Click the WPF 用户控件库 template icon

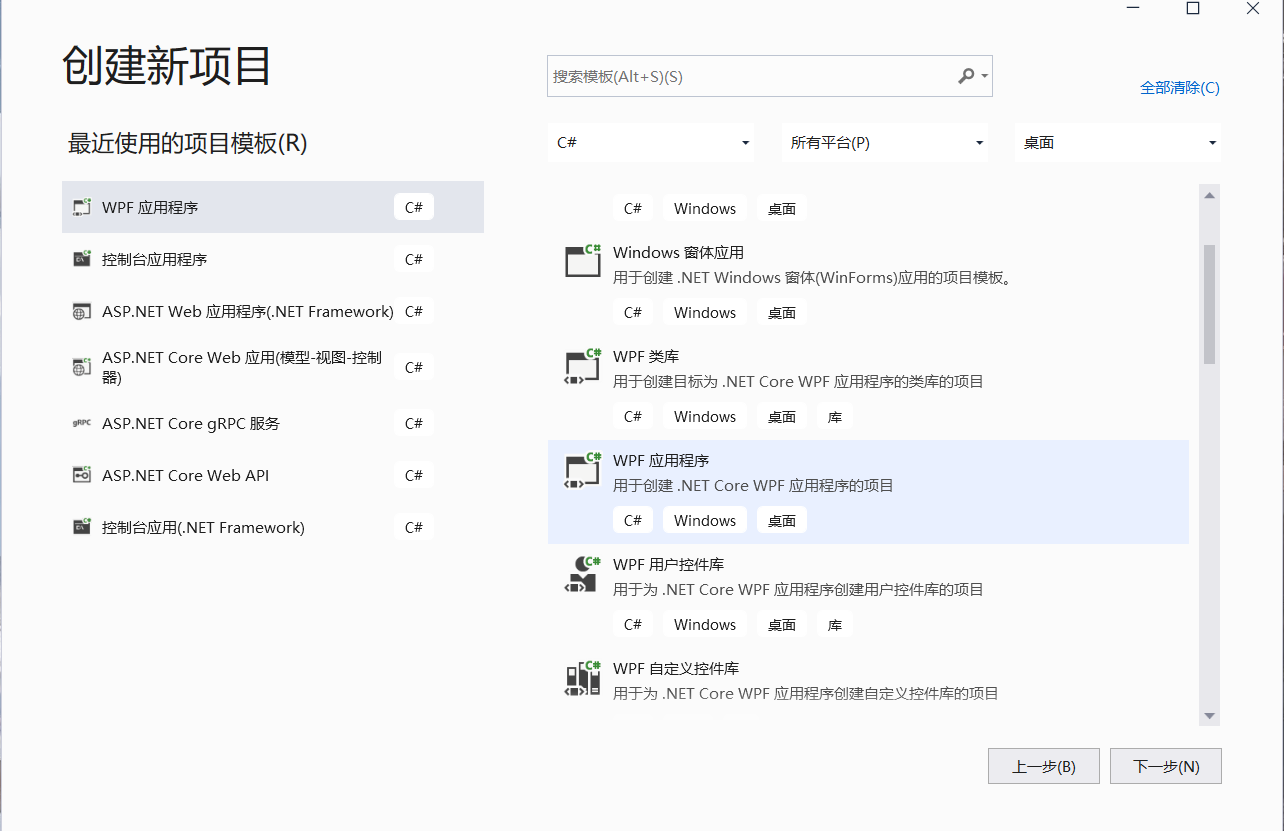(x=583, y=573)
